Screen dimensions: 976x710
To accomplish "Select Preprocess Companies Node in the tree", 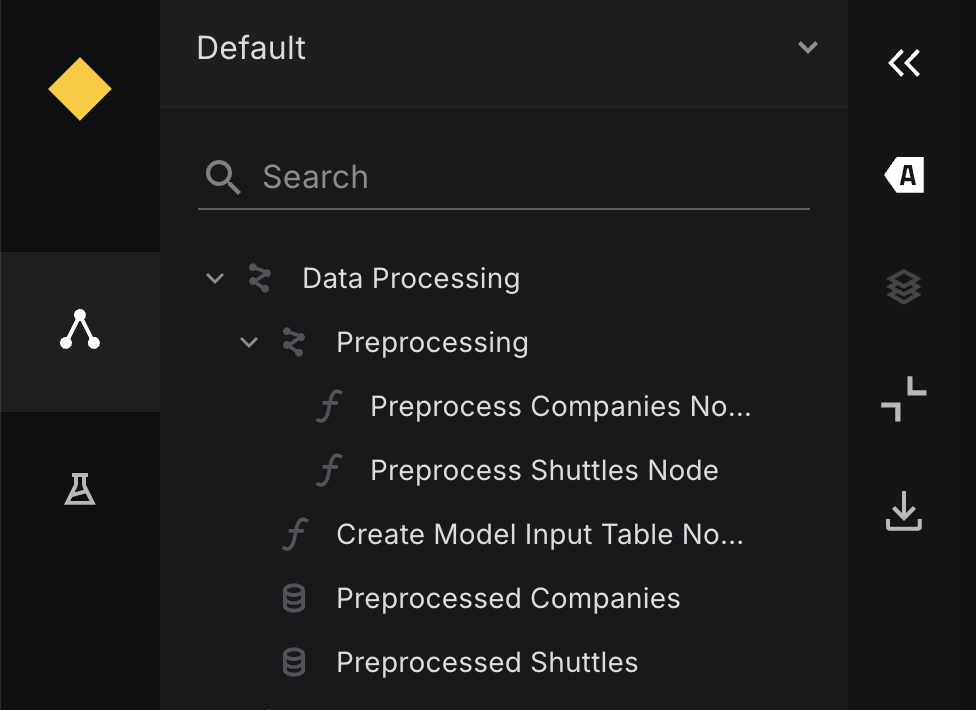I will tap(560, 406).
